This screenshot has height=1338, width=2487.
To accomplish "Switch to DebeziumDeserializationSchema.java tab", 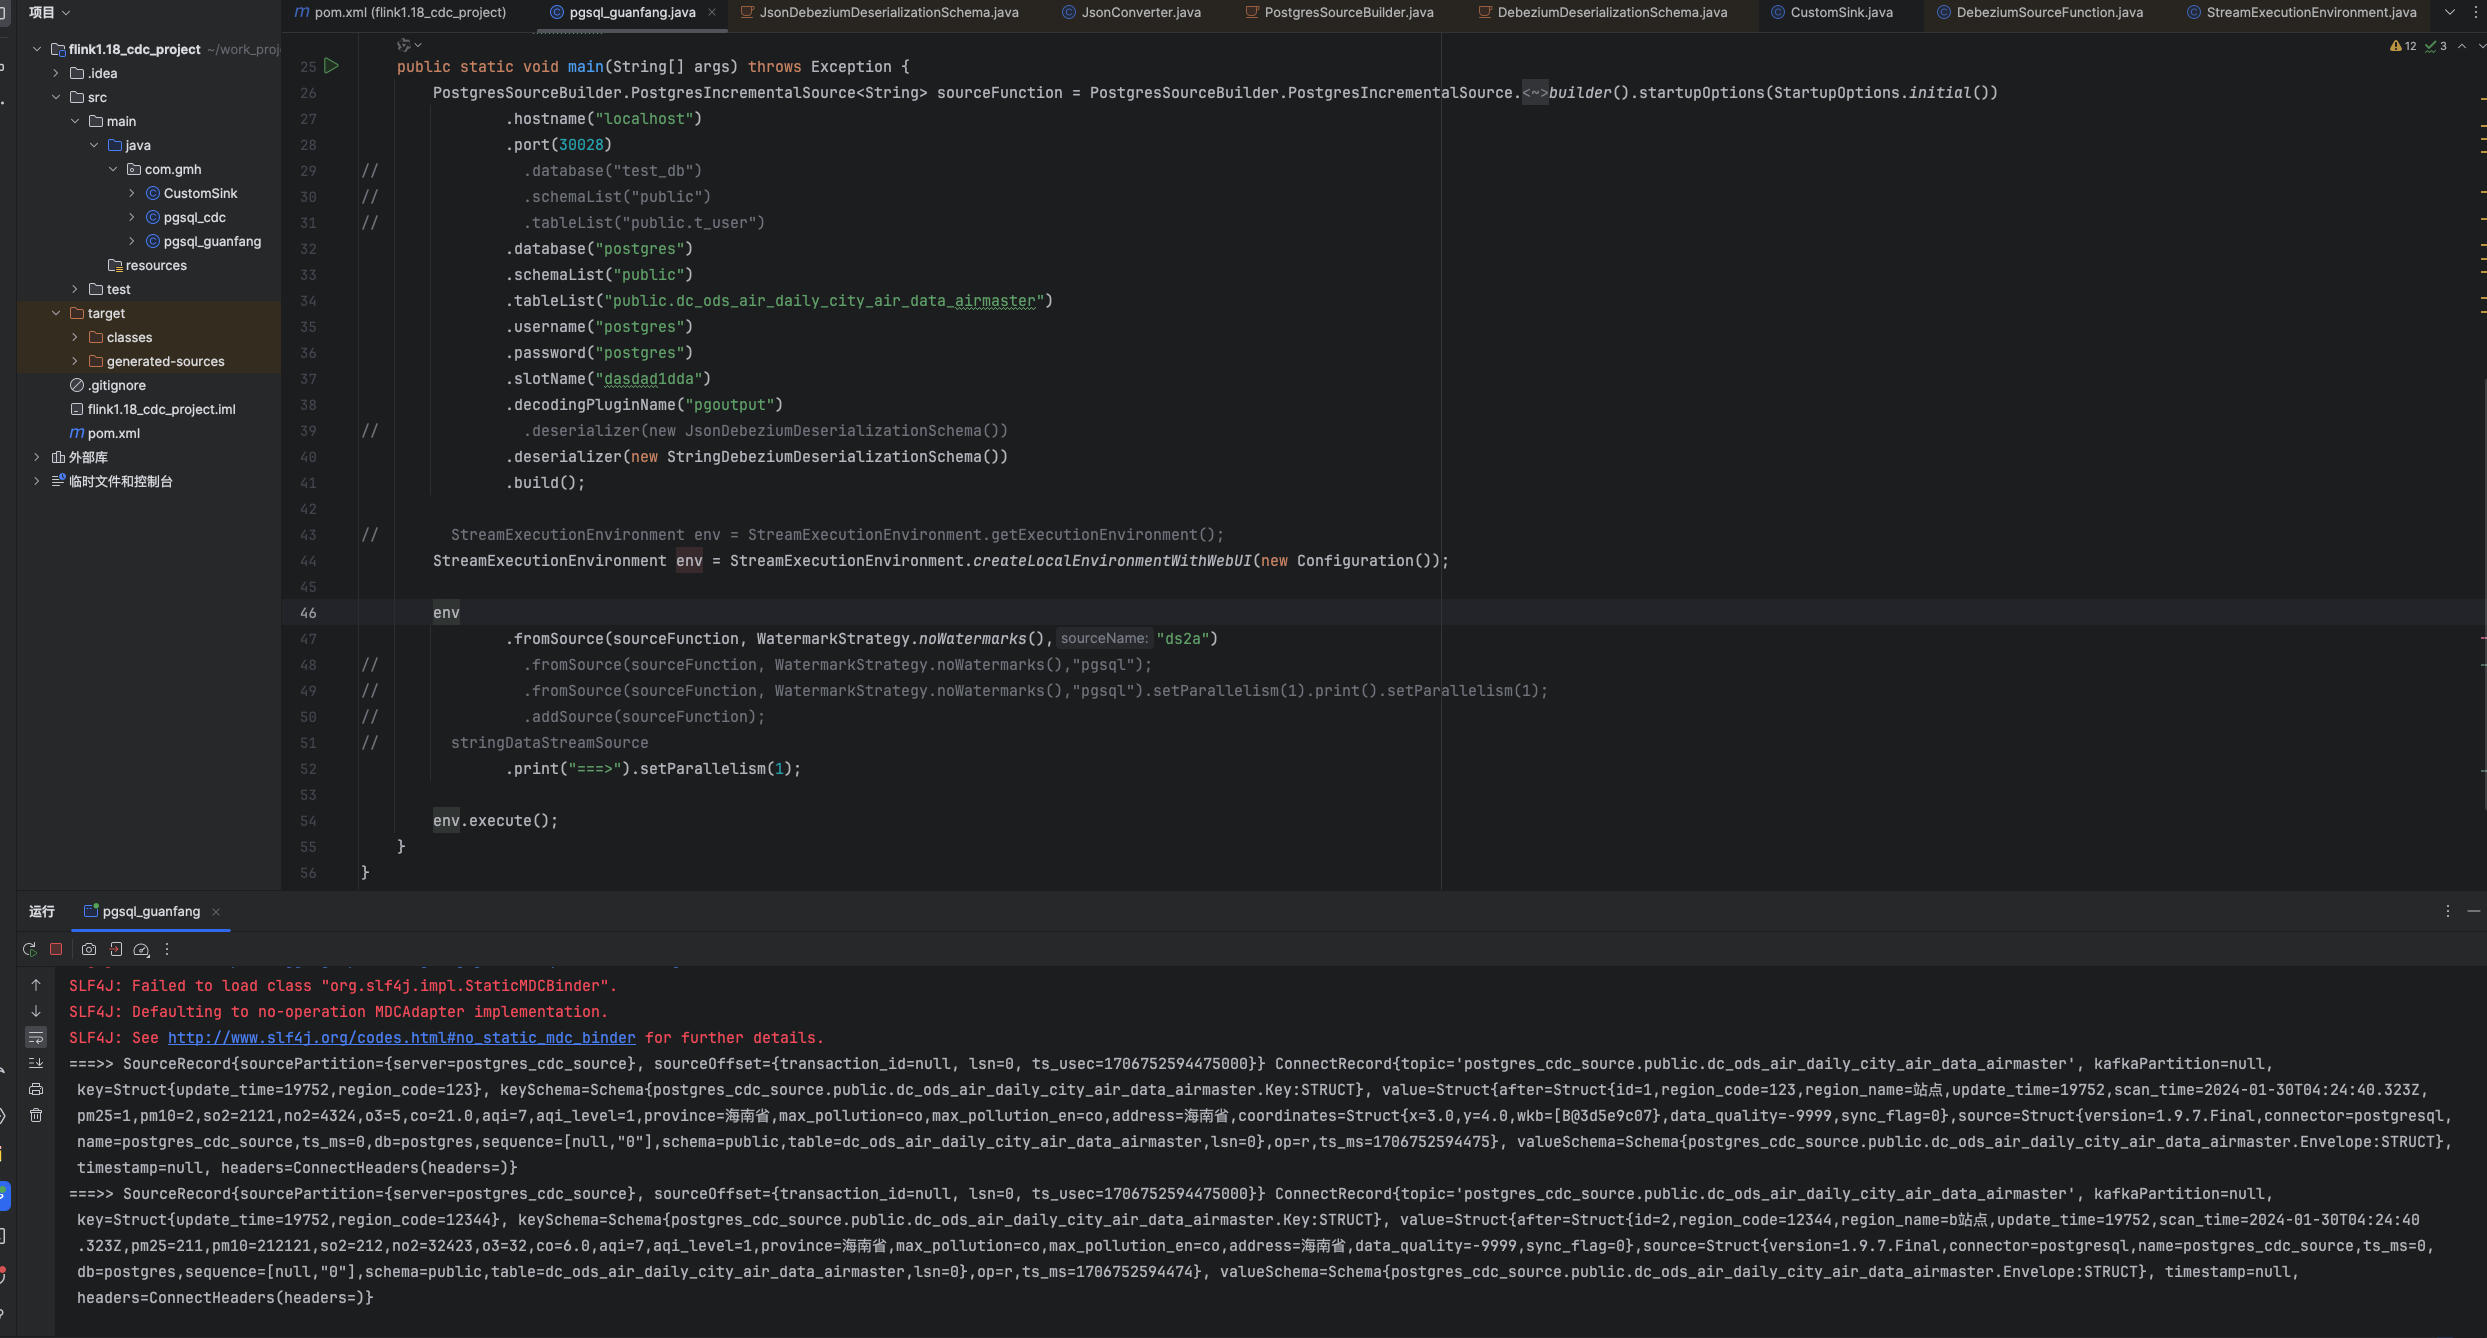I will [x=1602, y=12].
